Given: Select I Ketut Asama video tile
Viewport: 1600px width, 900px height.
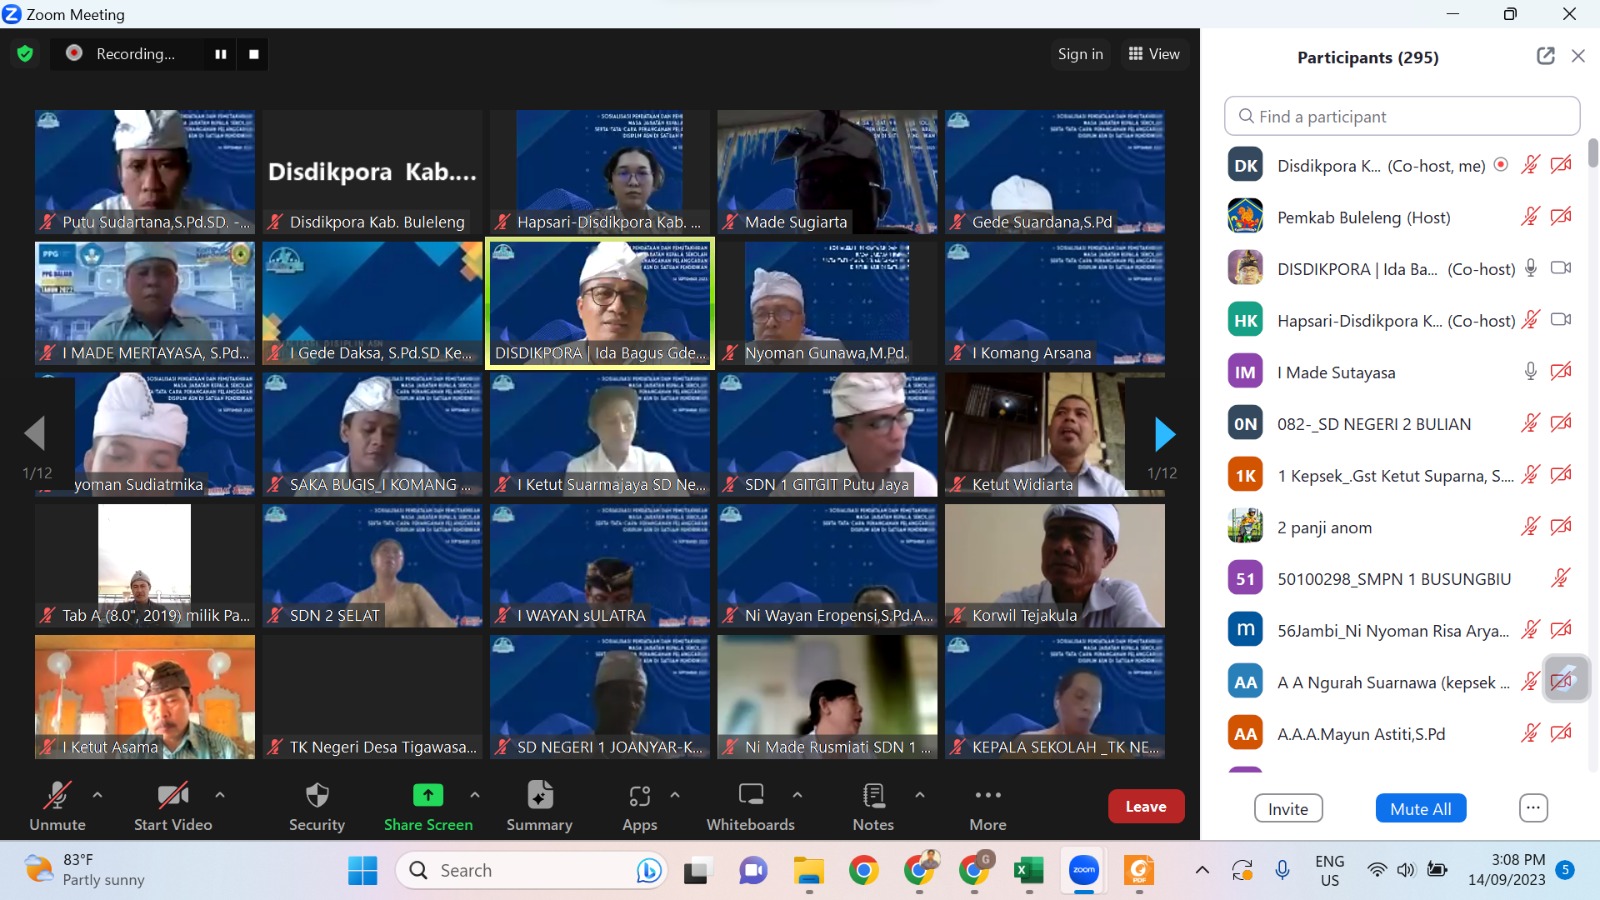Looking at the screenshot, I should click(145, 697).
